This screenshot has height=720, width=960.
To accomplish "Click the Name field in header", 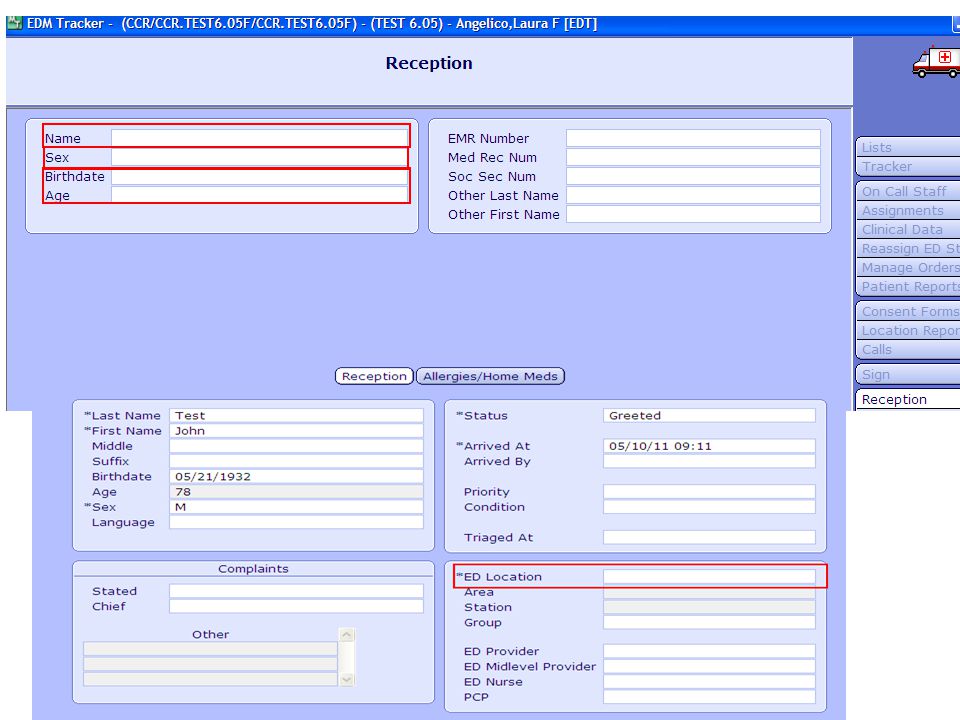I will (x=260, y=138).
